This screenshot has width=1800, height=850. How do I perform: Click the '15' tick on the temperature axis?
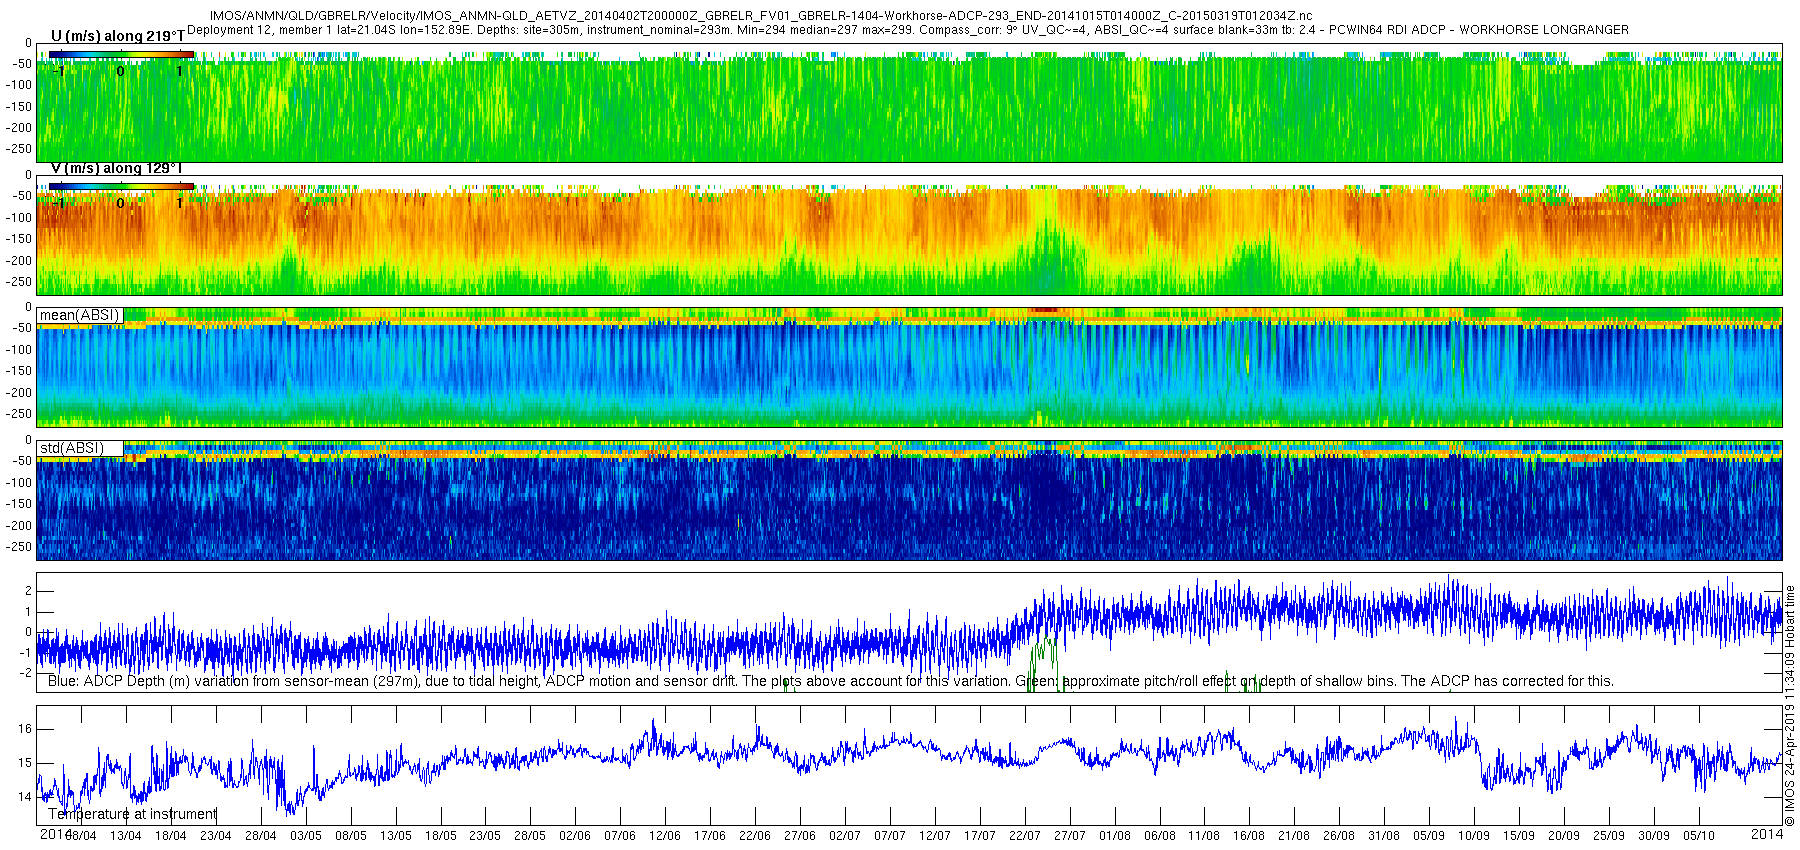pyautogui.click(x=25, y=763)
